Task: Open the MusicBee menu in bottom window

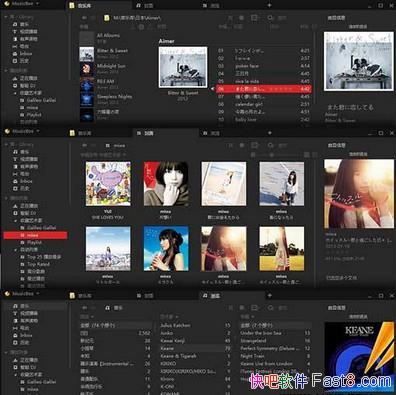Action: click(22, 294)
